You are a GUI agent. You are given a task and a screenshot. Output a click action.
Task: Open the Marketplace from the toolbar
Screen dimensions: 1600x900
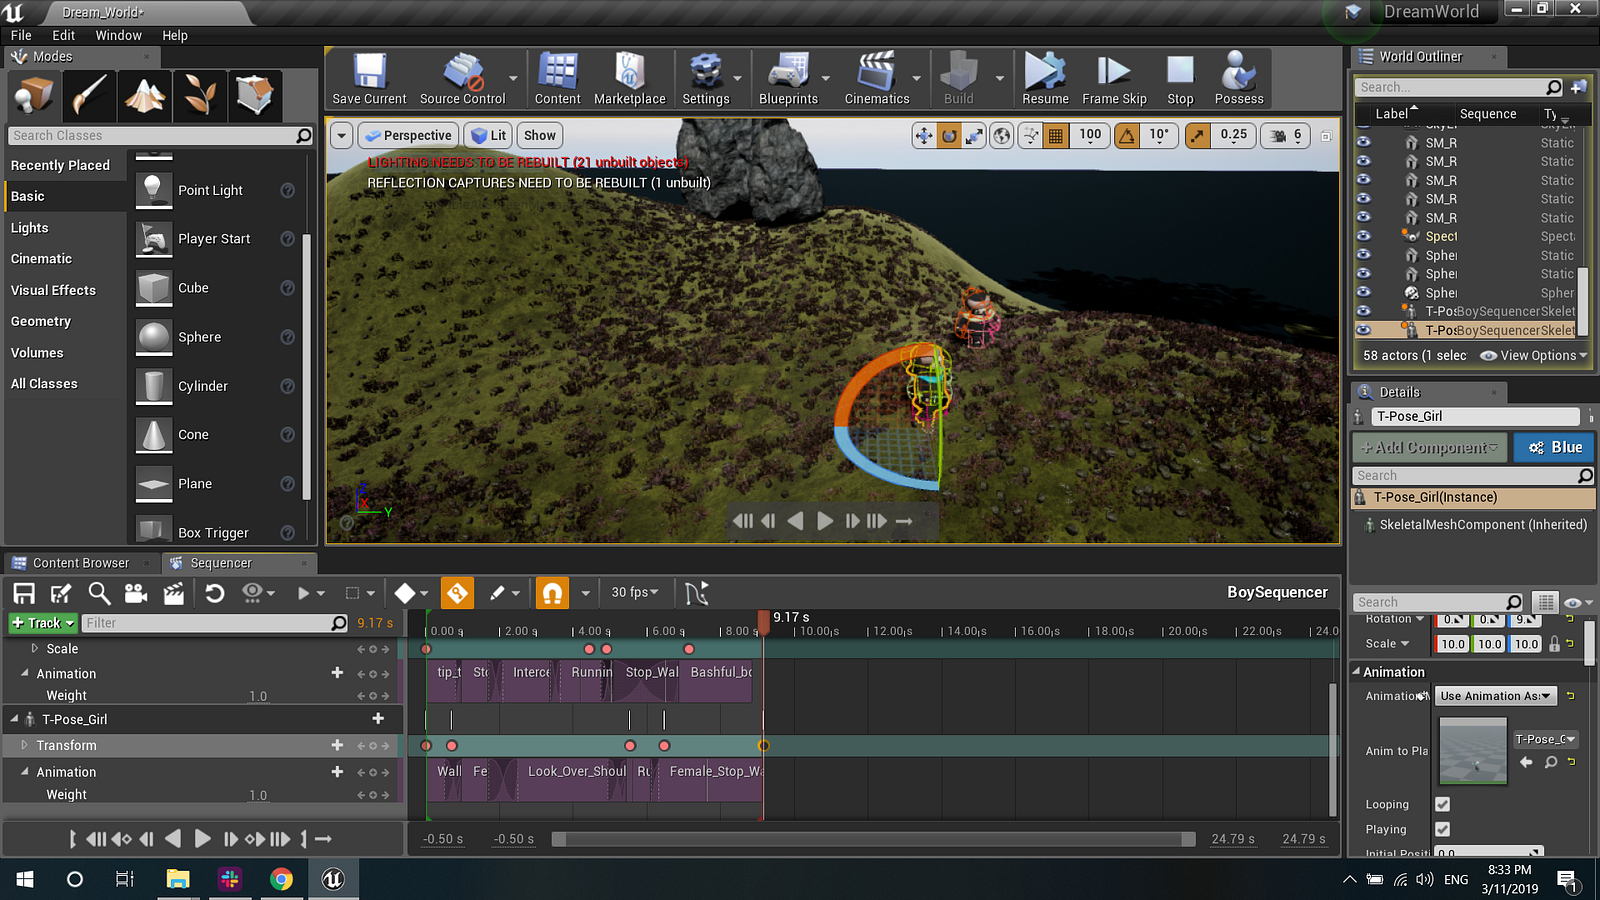[629, 78]
